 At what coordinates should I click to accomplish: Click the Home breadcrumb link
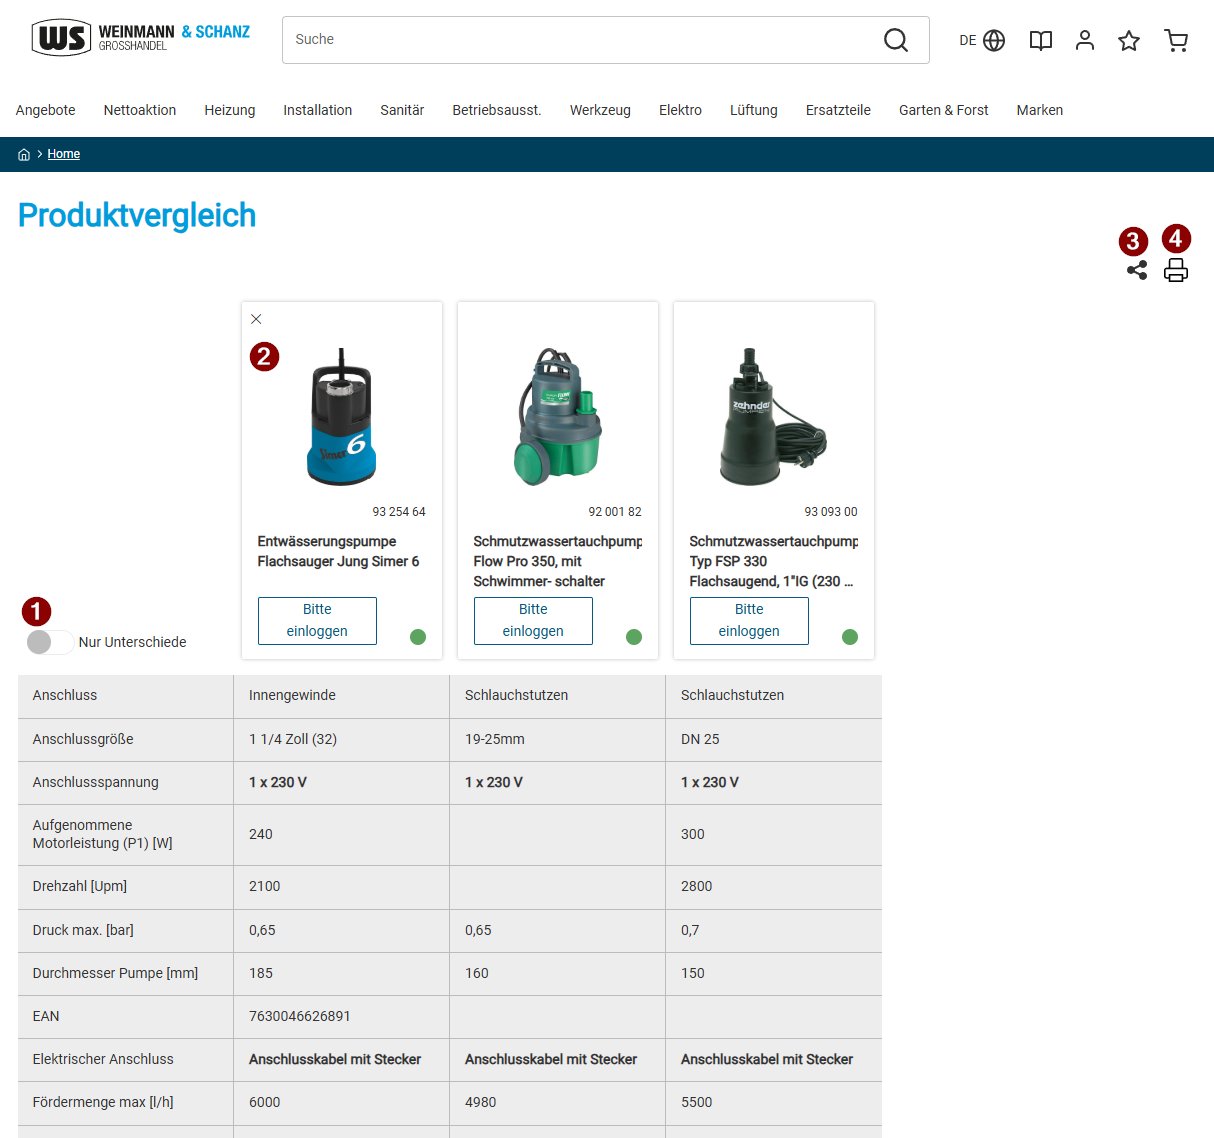click(63, 154)
